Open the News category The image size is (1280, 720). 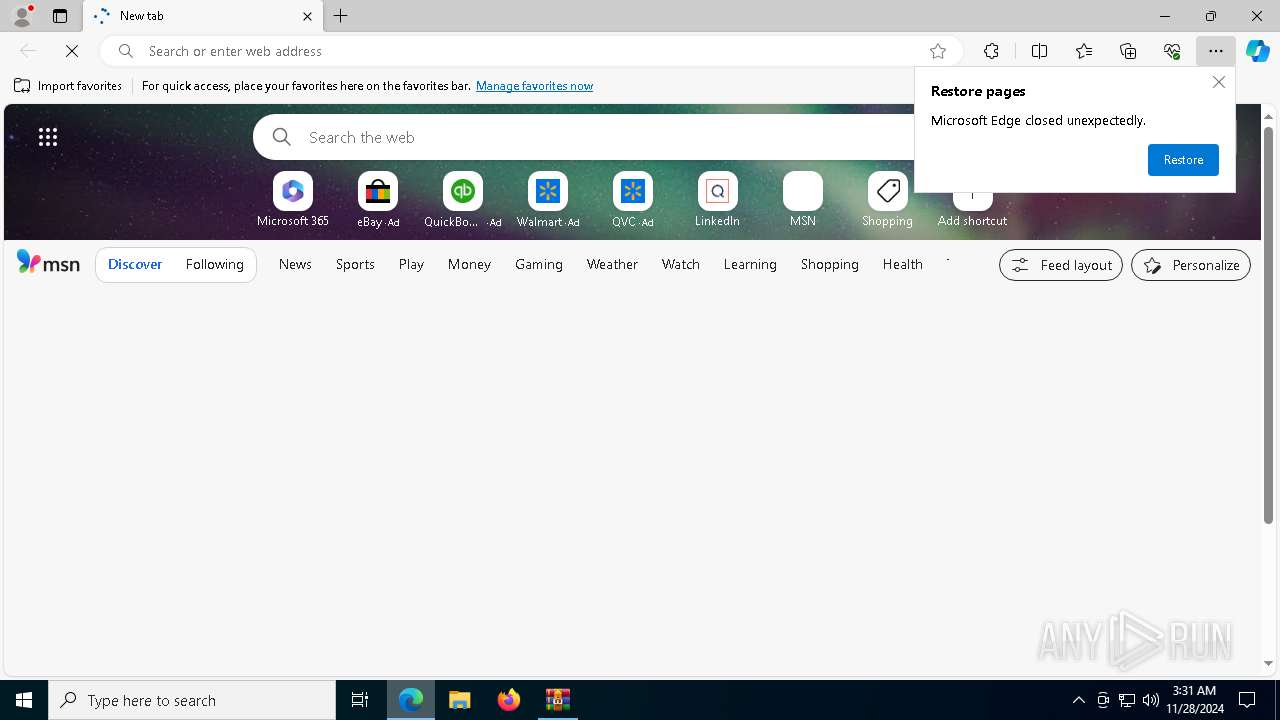click(x=295, y=264)
